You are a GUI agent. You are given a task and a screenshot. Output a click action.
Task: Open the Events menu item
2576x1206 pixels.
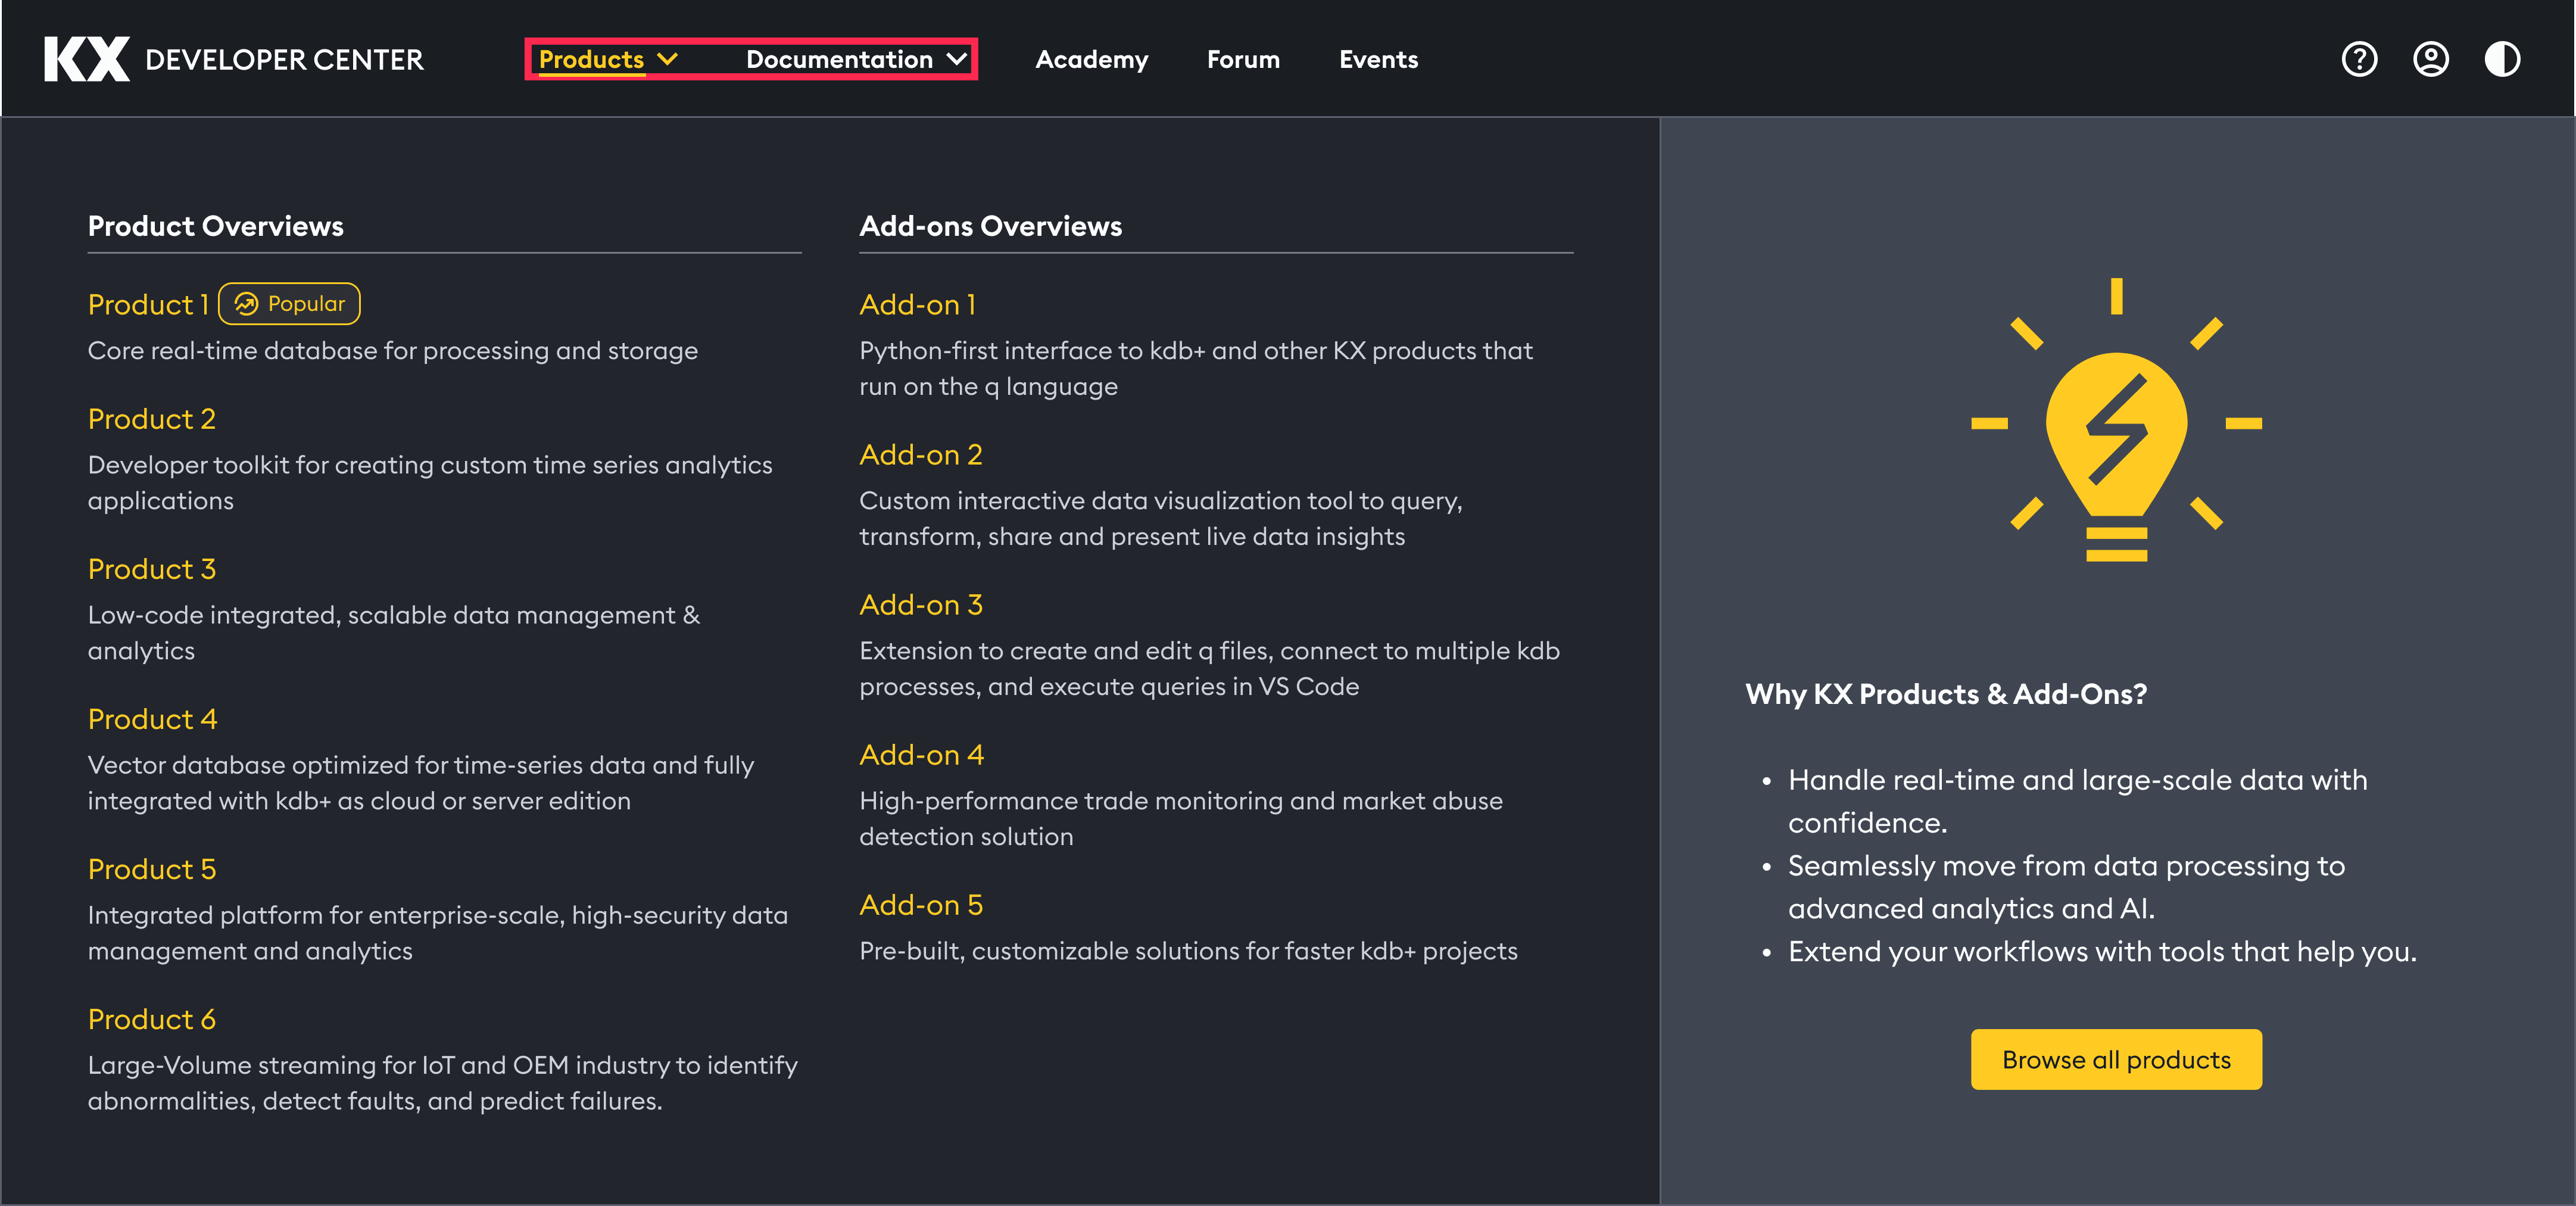pyautogui.click(x=1378, y=59)
